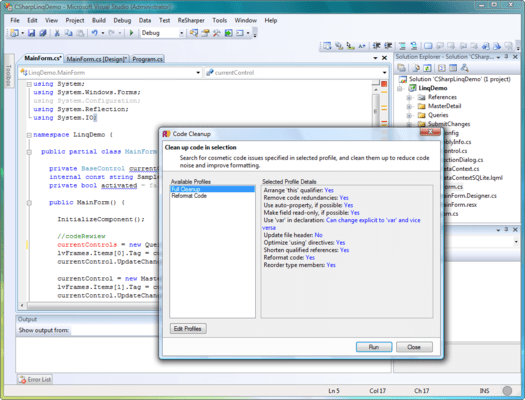Click the Edit Profiles button
Image resolution: width=525 pixels, height=400 pixels.
(188, 329)
